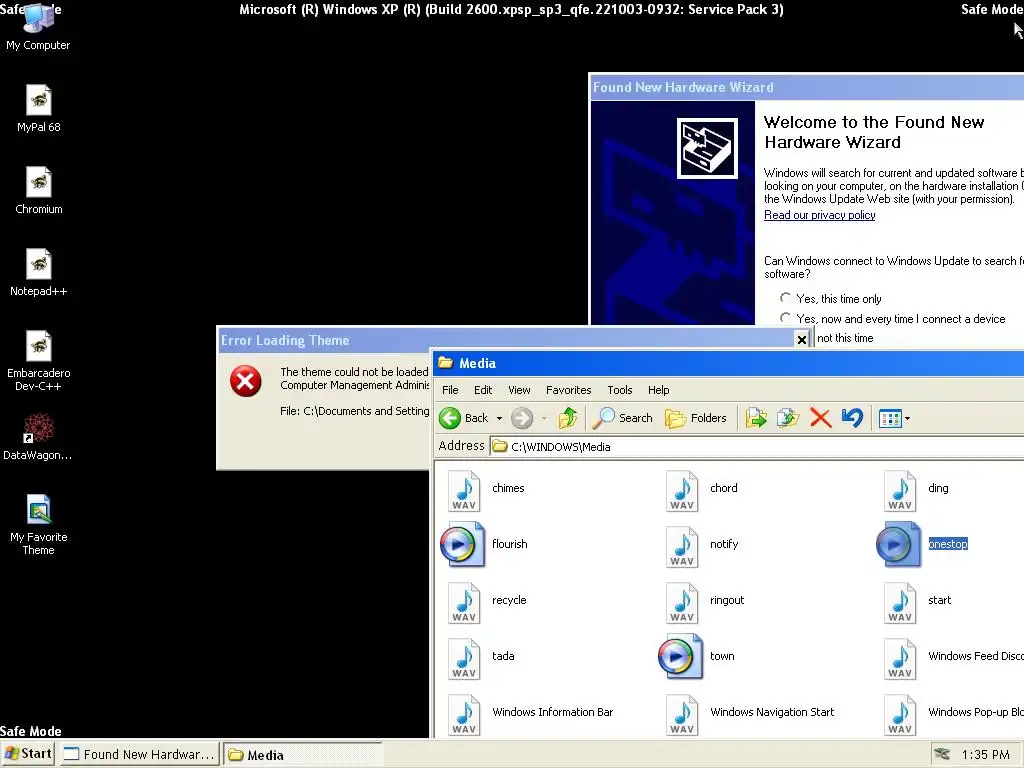1024x768 pixels.
Task: Click the Forward arrow in Media toolbar
Action: click(522, 418)
